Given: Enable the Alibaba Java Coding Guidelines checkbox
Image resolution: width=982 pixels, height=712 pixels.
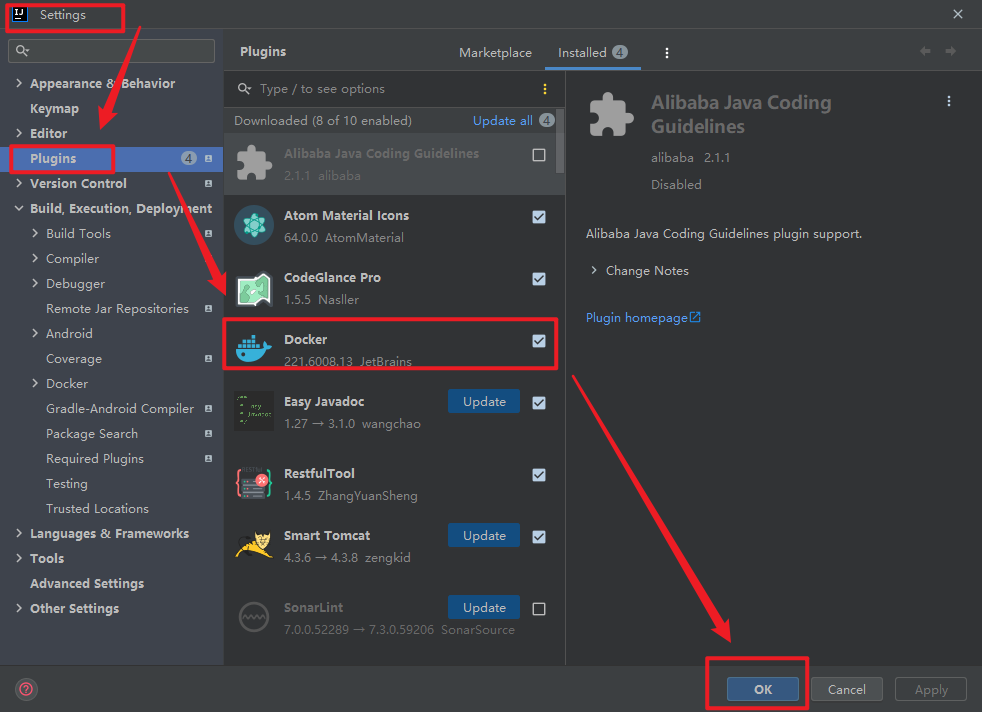Looking at the screenshot, I should pos(539,155).
